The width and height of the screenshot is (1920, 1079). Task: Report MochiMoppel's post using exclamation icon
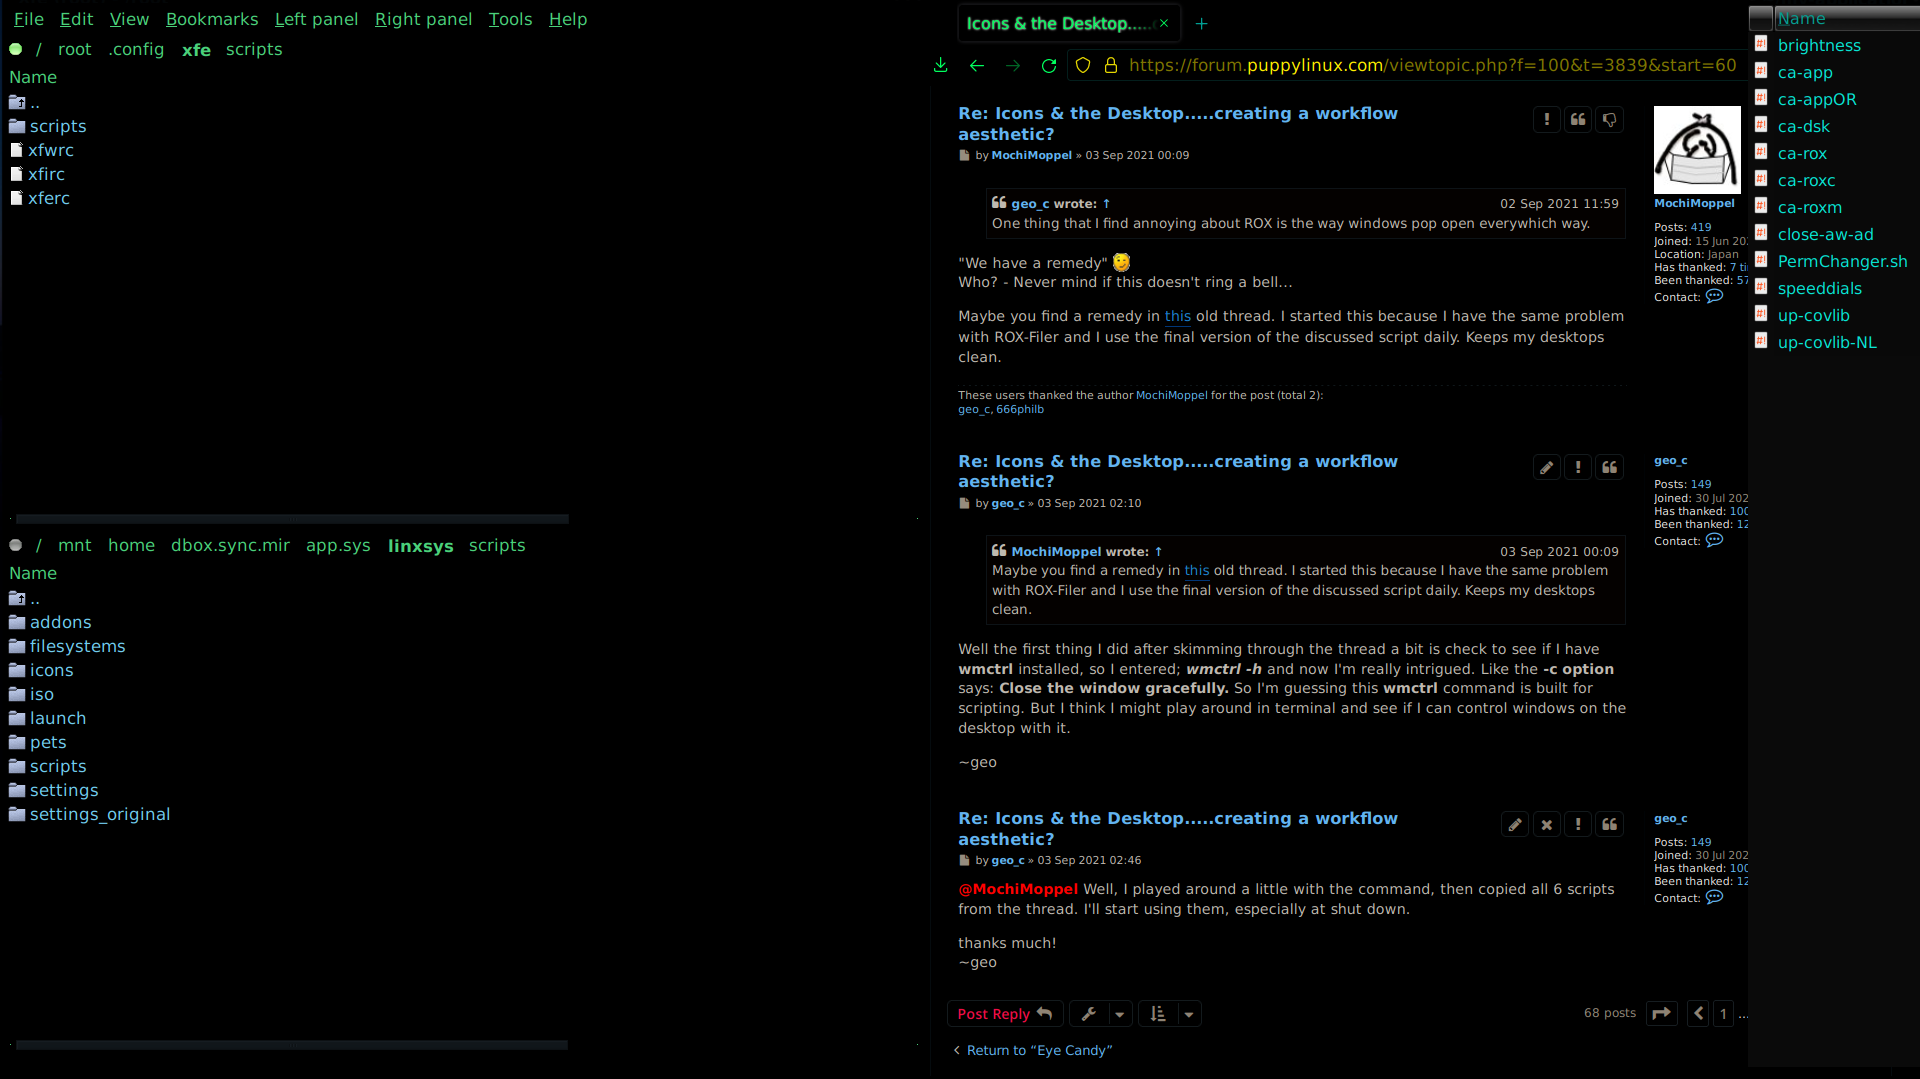point(1547,120)
